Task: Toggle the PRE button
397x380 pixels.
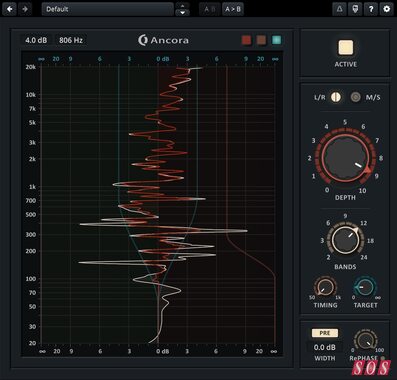Action: 325,333
